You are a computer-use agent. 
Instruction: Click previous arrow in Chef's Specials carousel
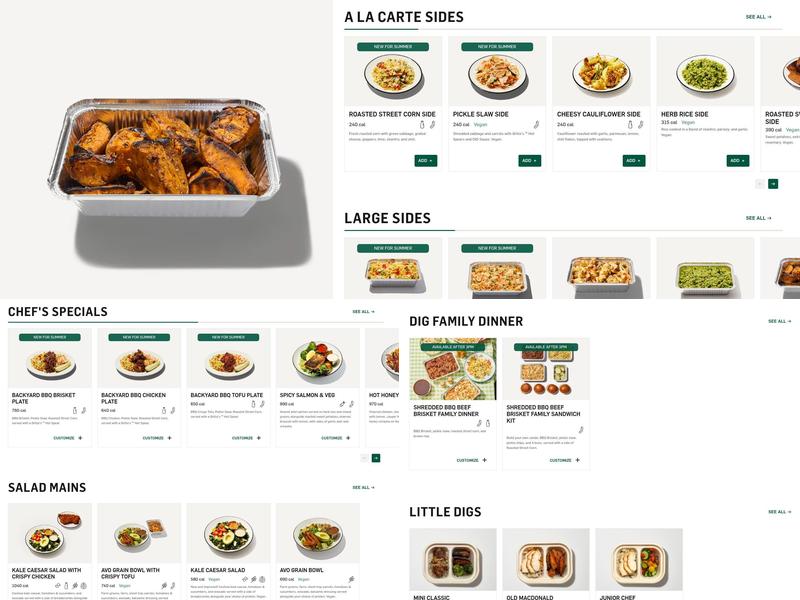point(364,458)
